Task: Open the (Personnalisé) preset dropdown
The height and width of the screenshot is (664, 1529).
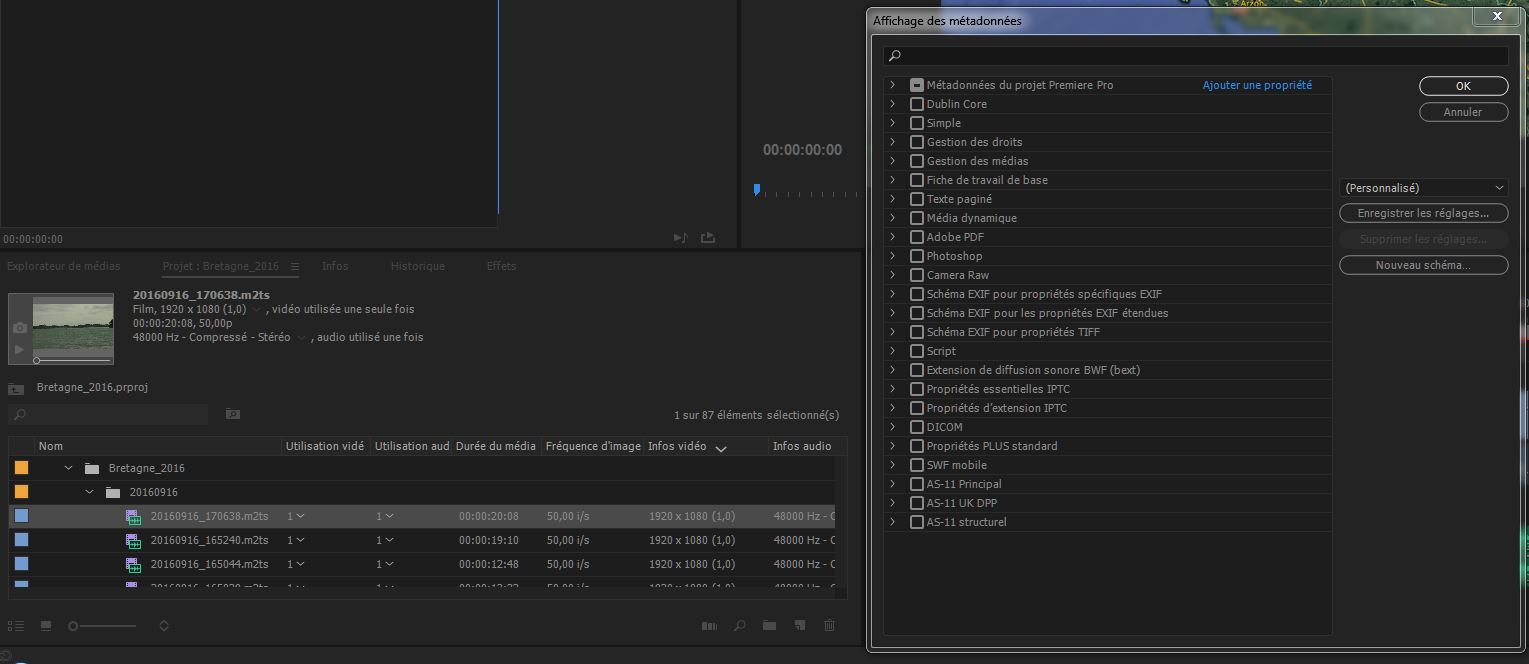Action: pyautogui.click(x=1423, y=188)
